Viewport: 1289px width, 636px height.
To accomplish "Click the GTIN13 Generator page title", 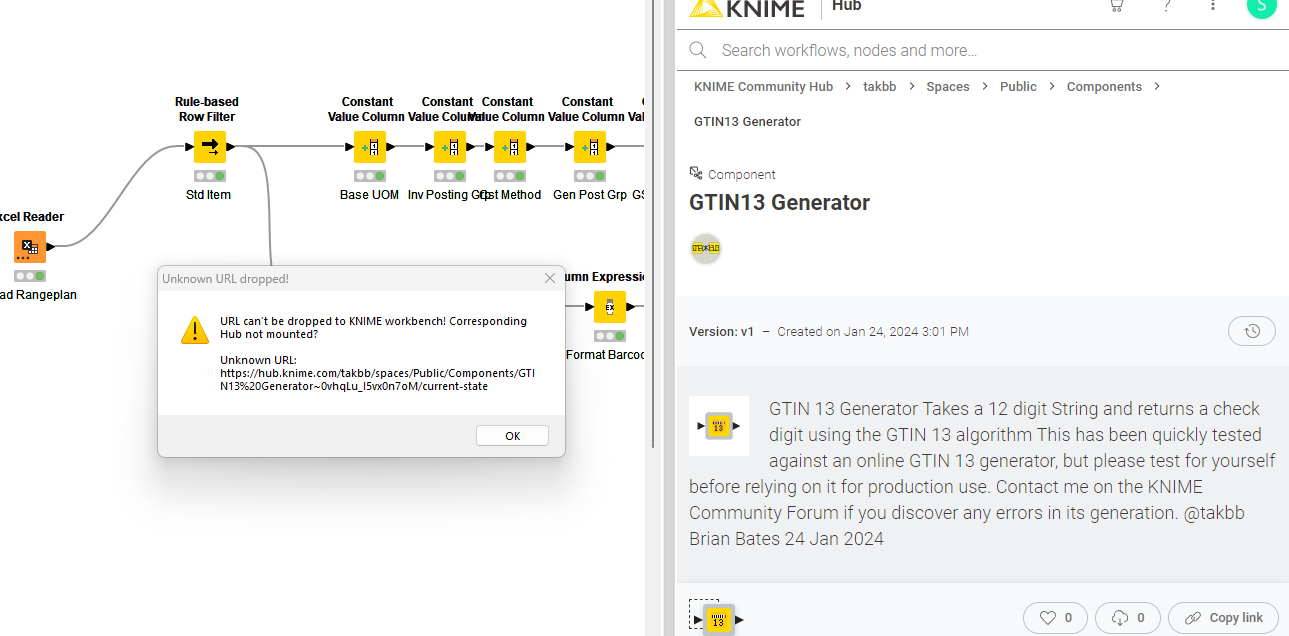I will tap(780, 203).
